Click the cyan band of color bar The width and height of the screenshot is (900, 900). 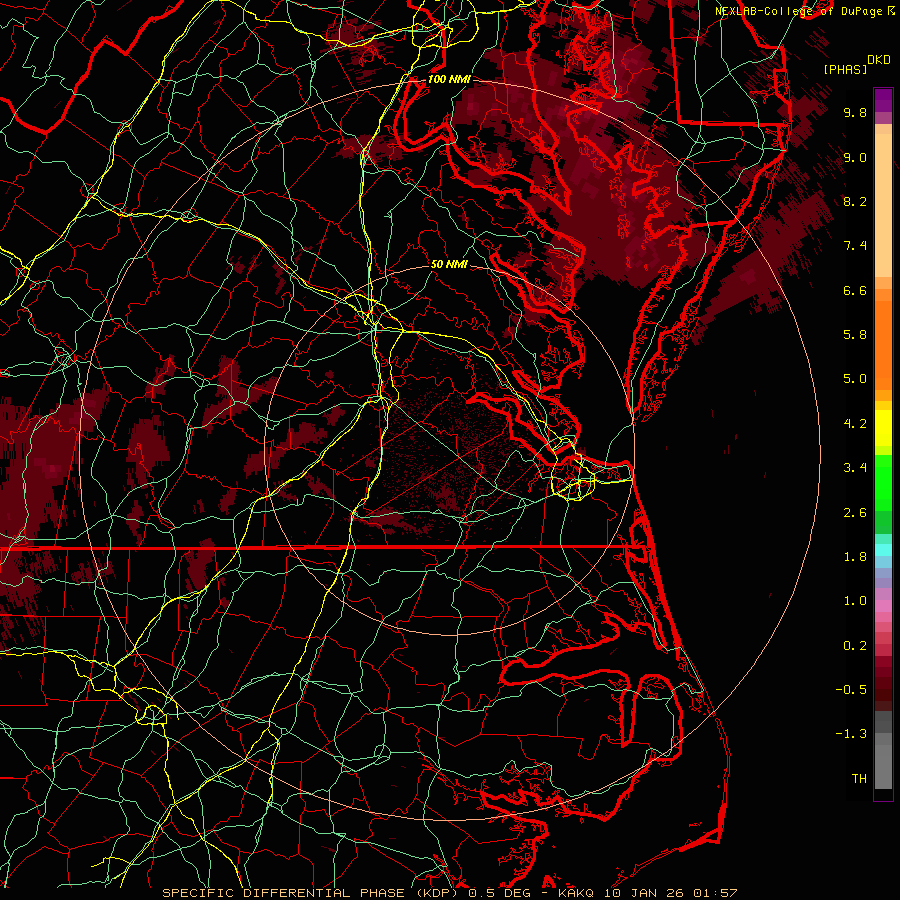coord(883,549)
